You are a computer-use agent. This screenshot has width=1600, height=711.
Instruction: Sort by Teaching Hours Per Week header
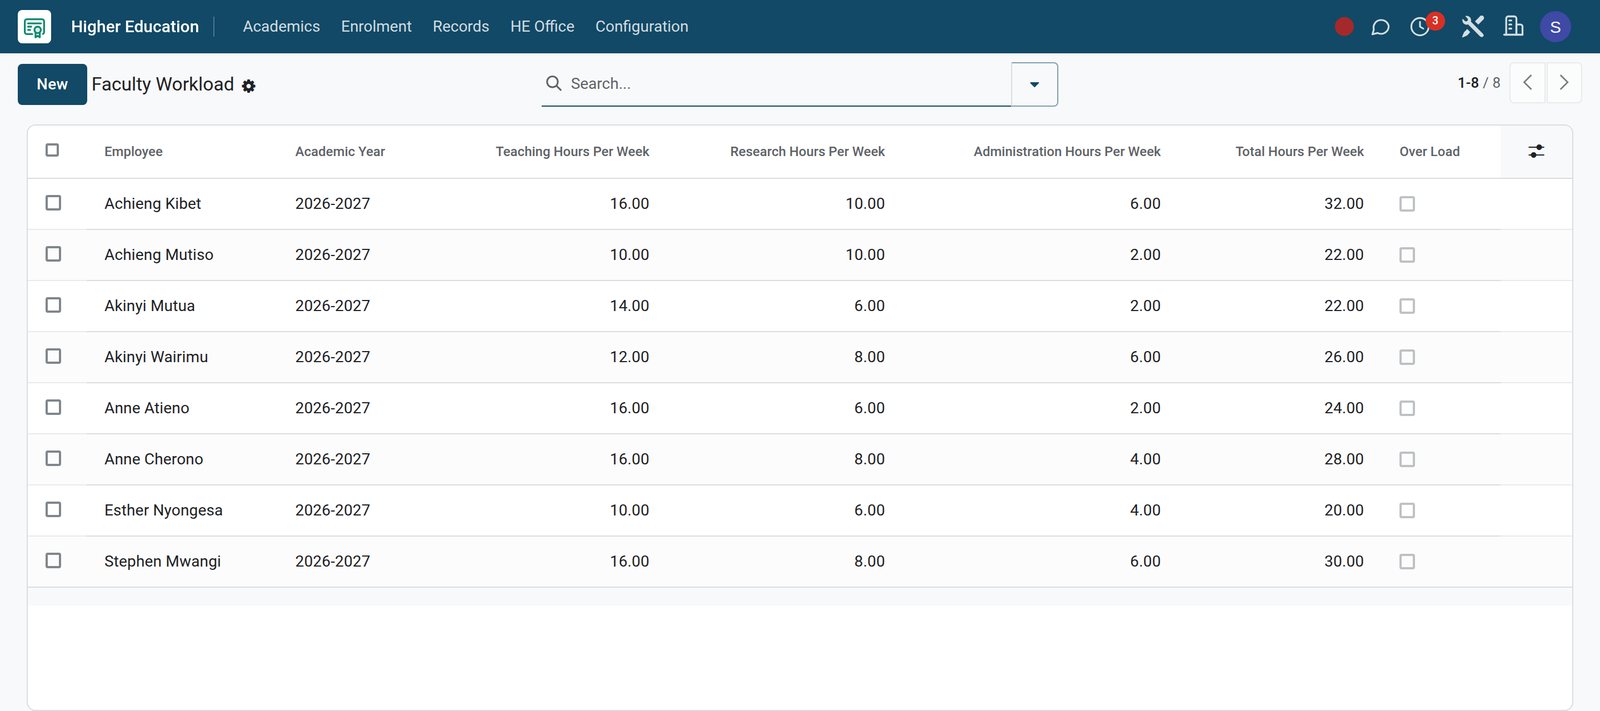(x=572, y=152)
